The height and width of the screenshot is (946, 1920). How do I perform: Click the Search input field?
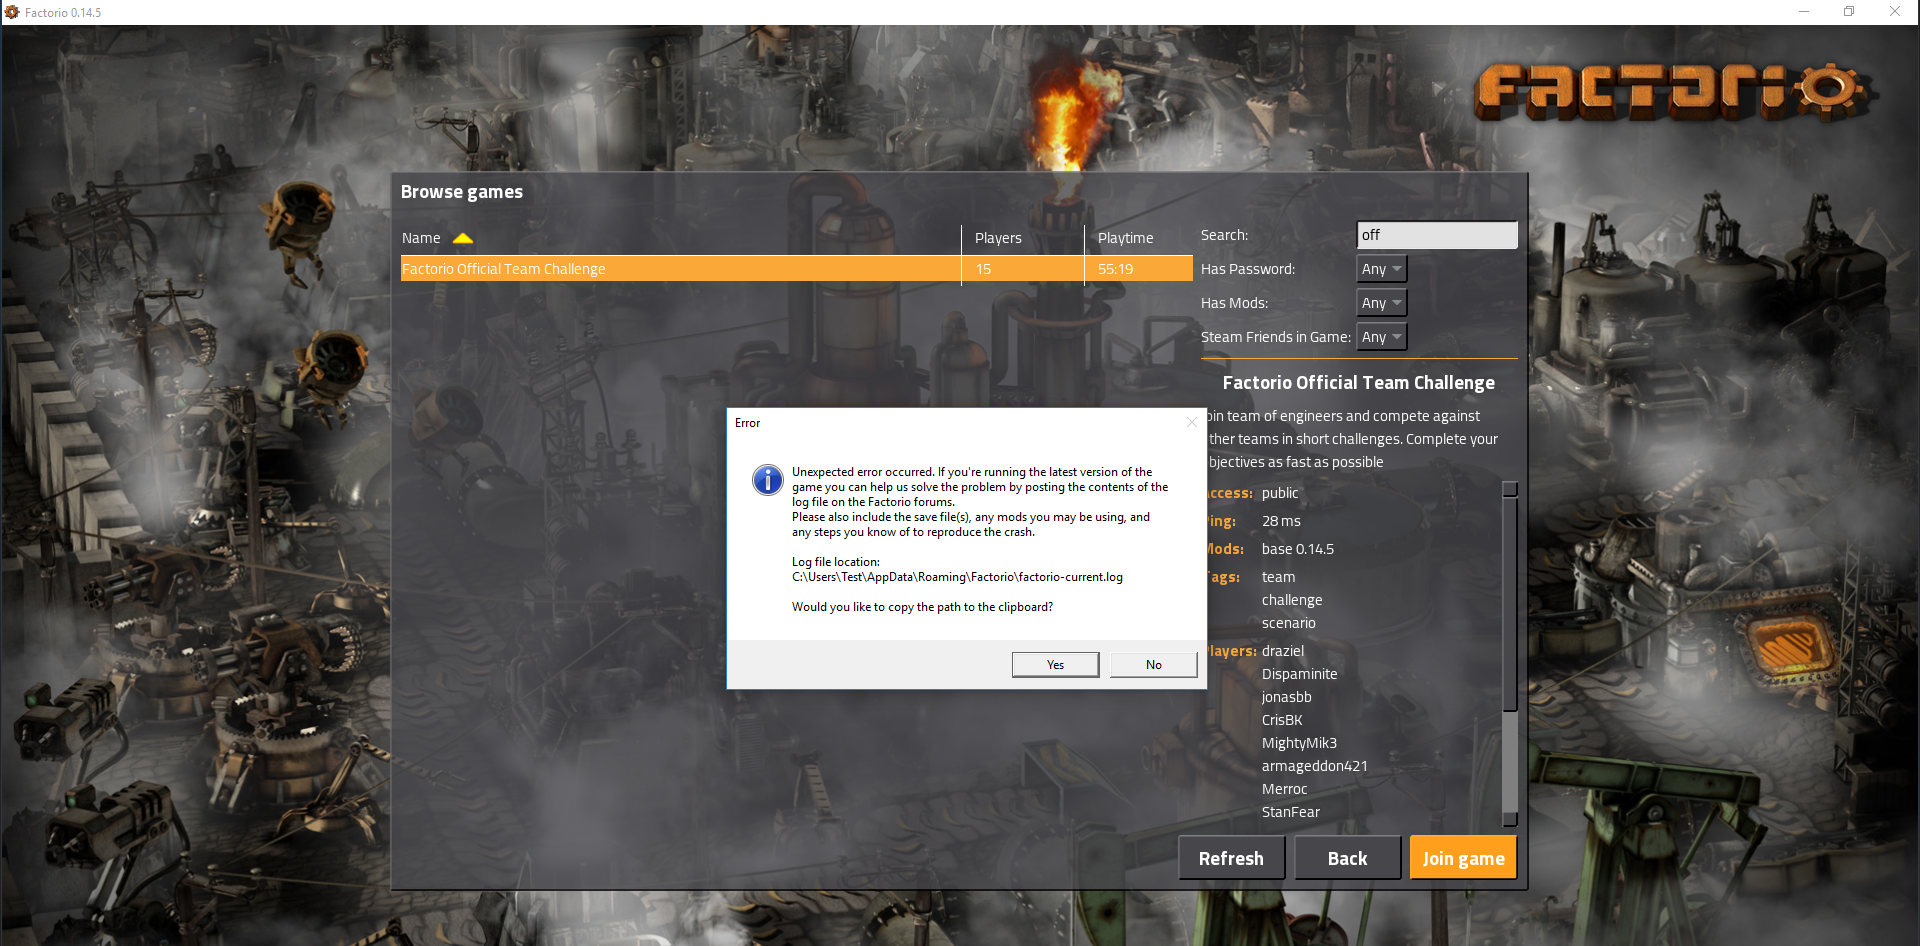[1436, 235]
